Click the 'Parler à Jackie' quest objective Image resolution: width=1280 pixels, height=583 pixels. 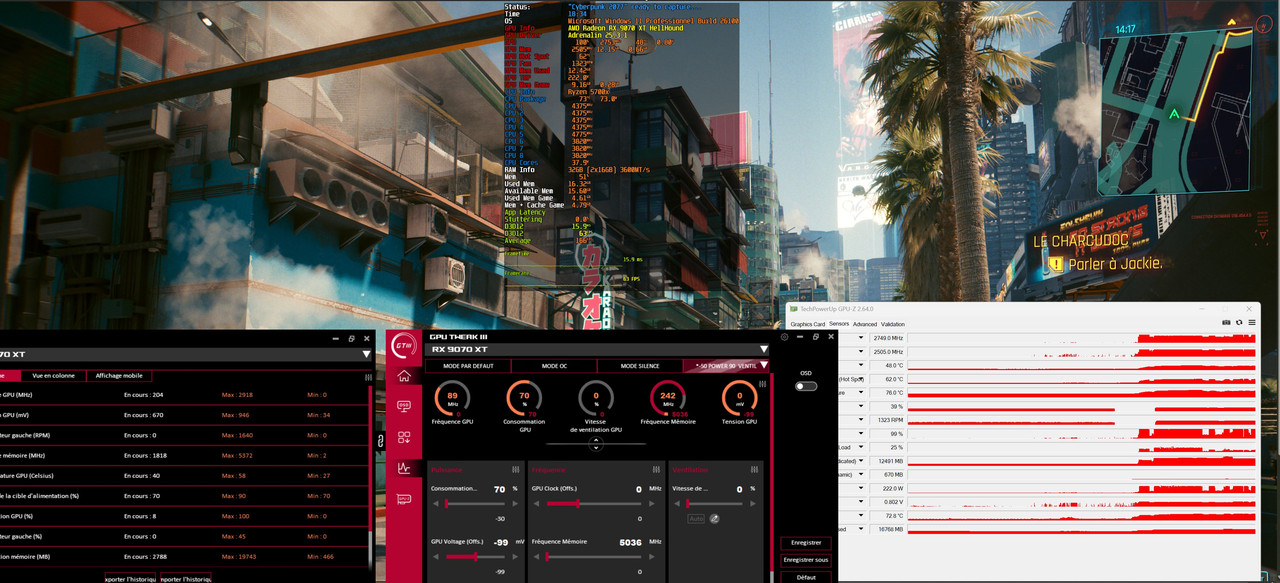click(1115, 264)
